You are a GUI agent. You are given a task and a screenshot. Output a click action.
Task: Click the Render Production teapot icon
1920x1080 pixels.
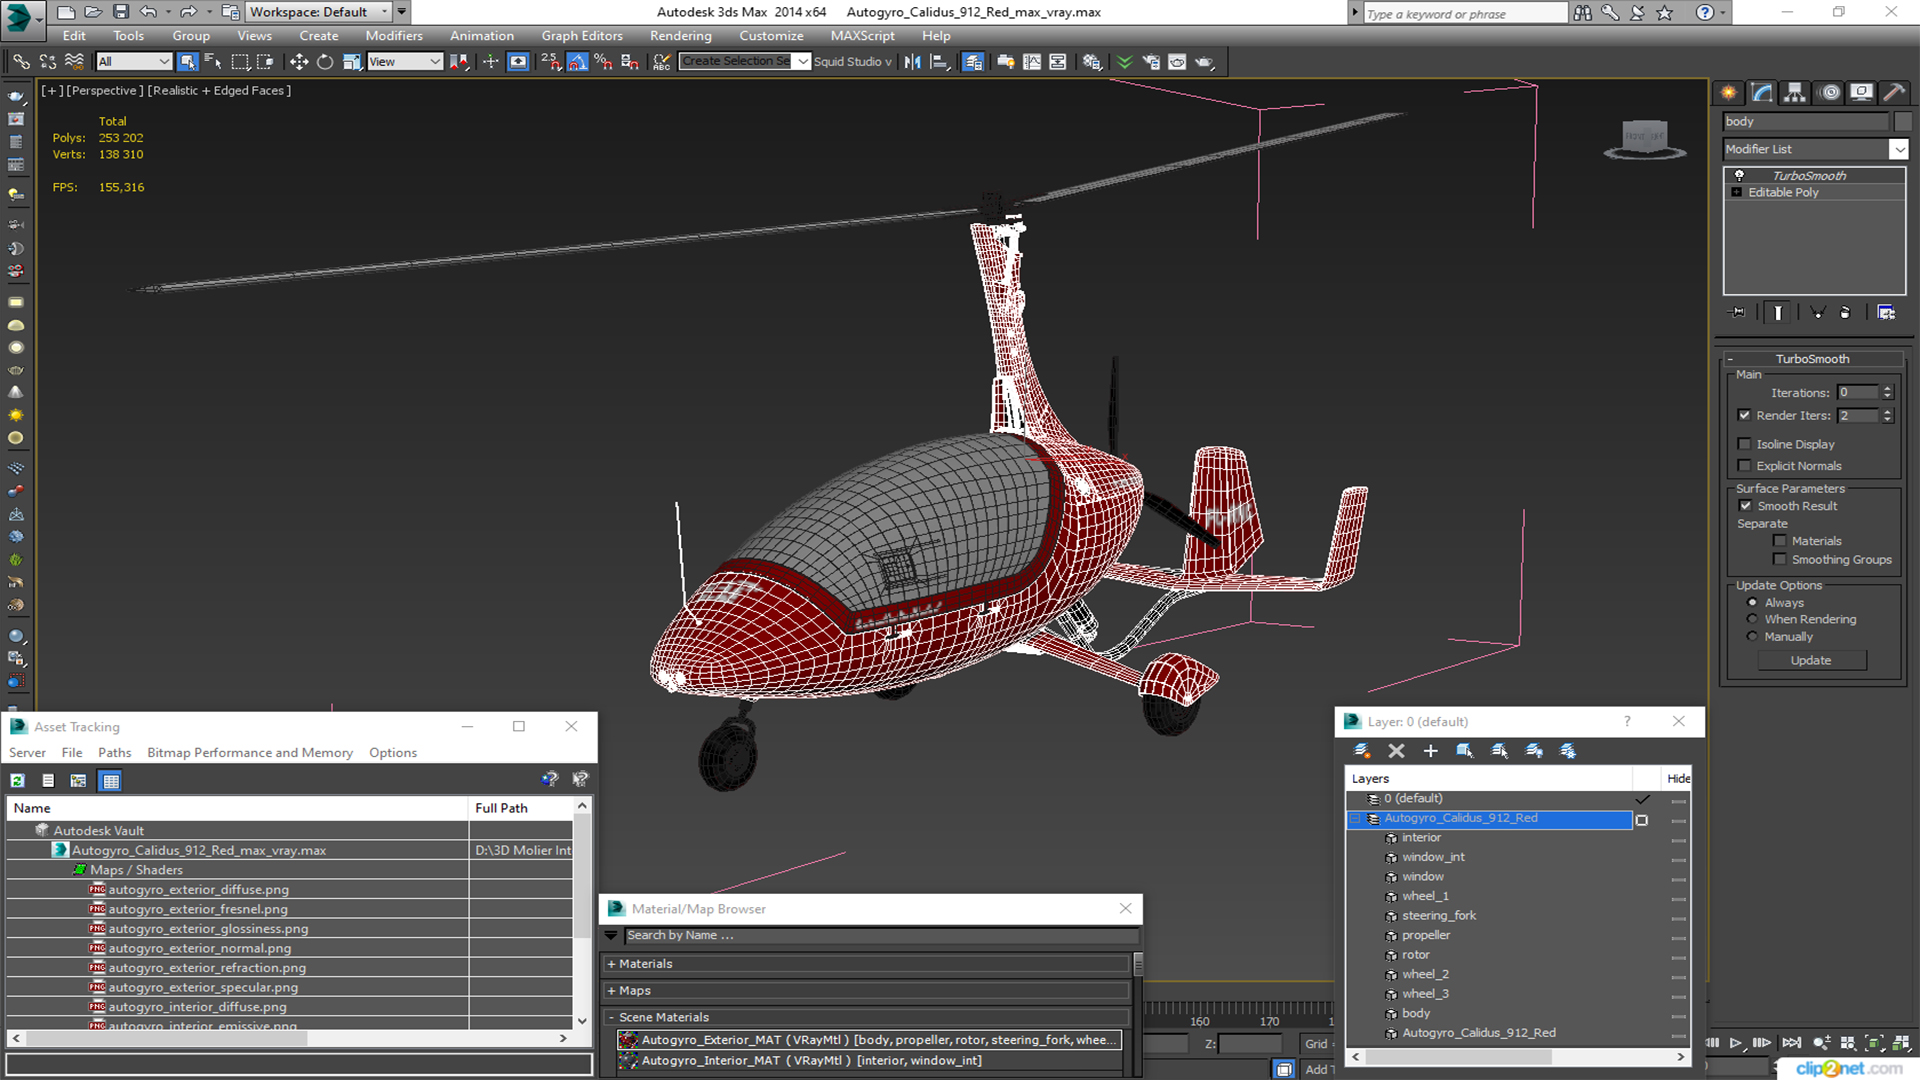[x=1204, y=62]
